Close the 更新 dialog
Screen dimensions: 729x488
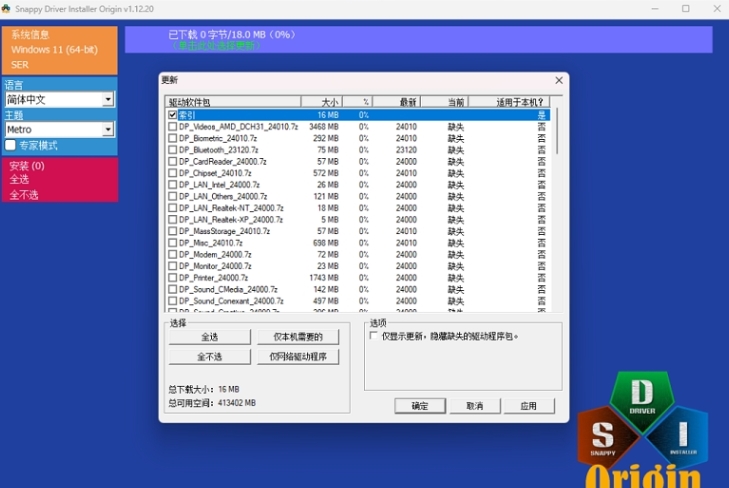(559, 80)
